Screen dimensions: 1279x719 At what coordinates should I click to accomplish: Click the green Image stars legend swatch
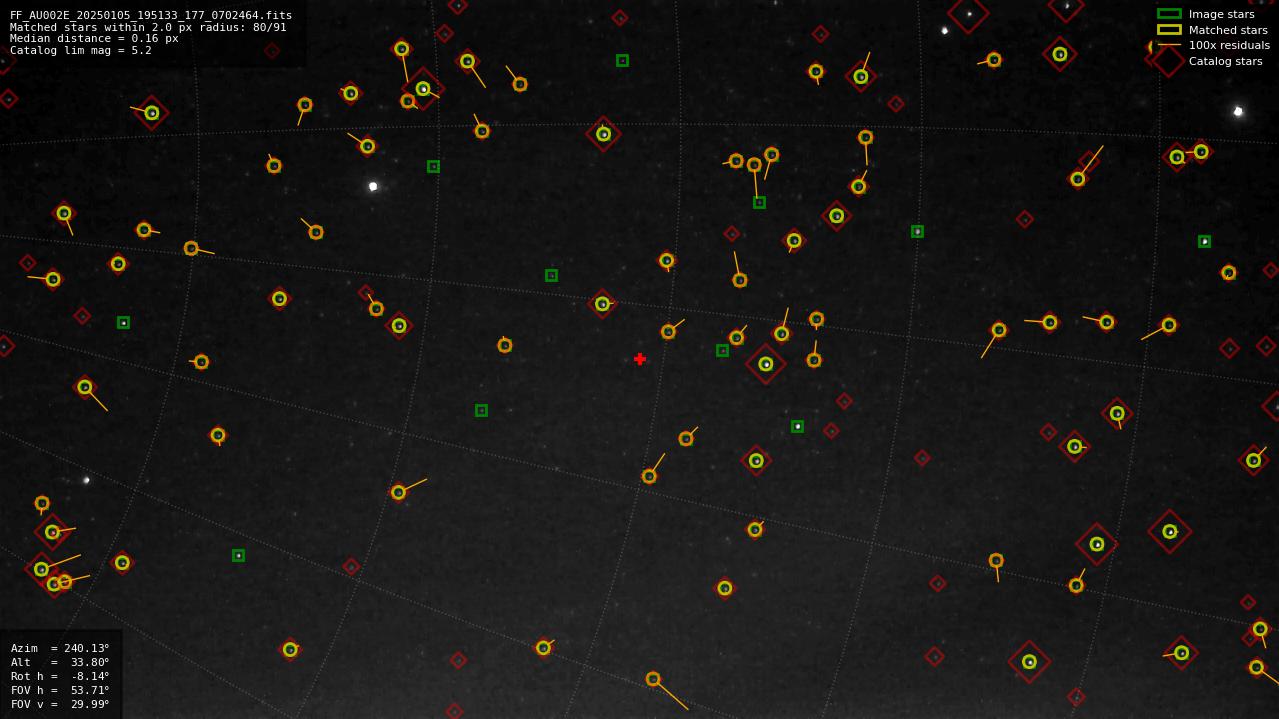(x=1169, y=14)
